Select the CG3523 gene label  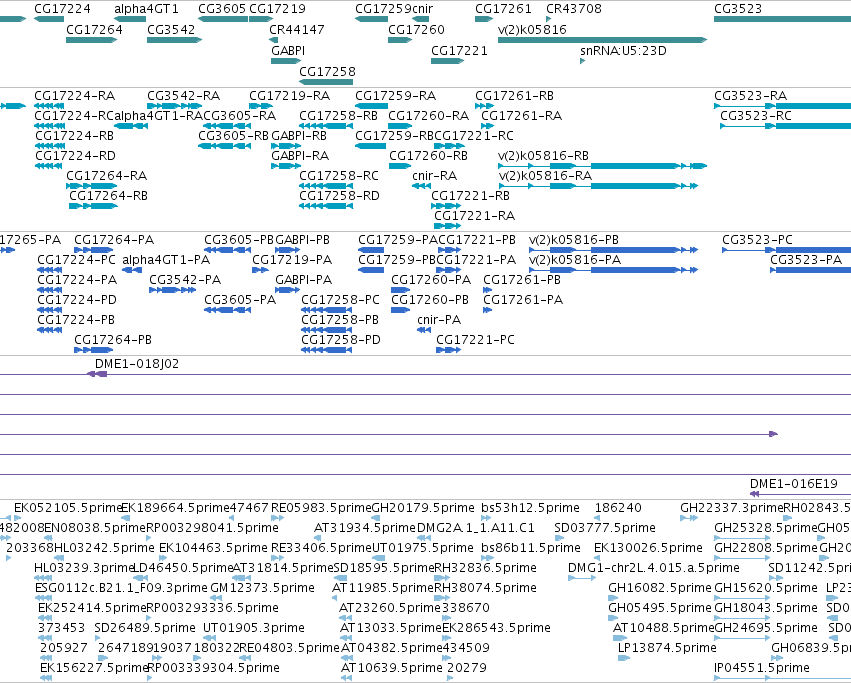pos(738,9)
